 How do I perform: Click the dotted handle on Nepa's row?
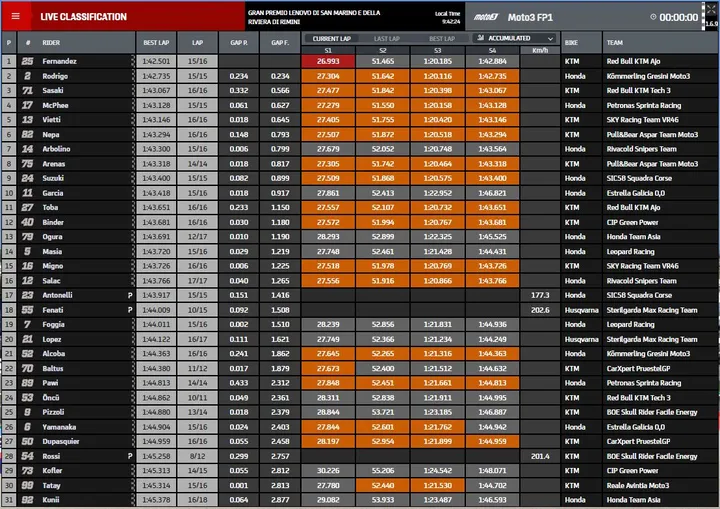coord(133,134)
